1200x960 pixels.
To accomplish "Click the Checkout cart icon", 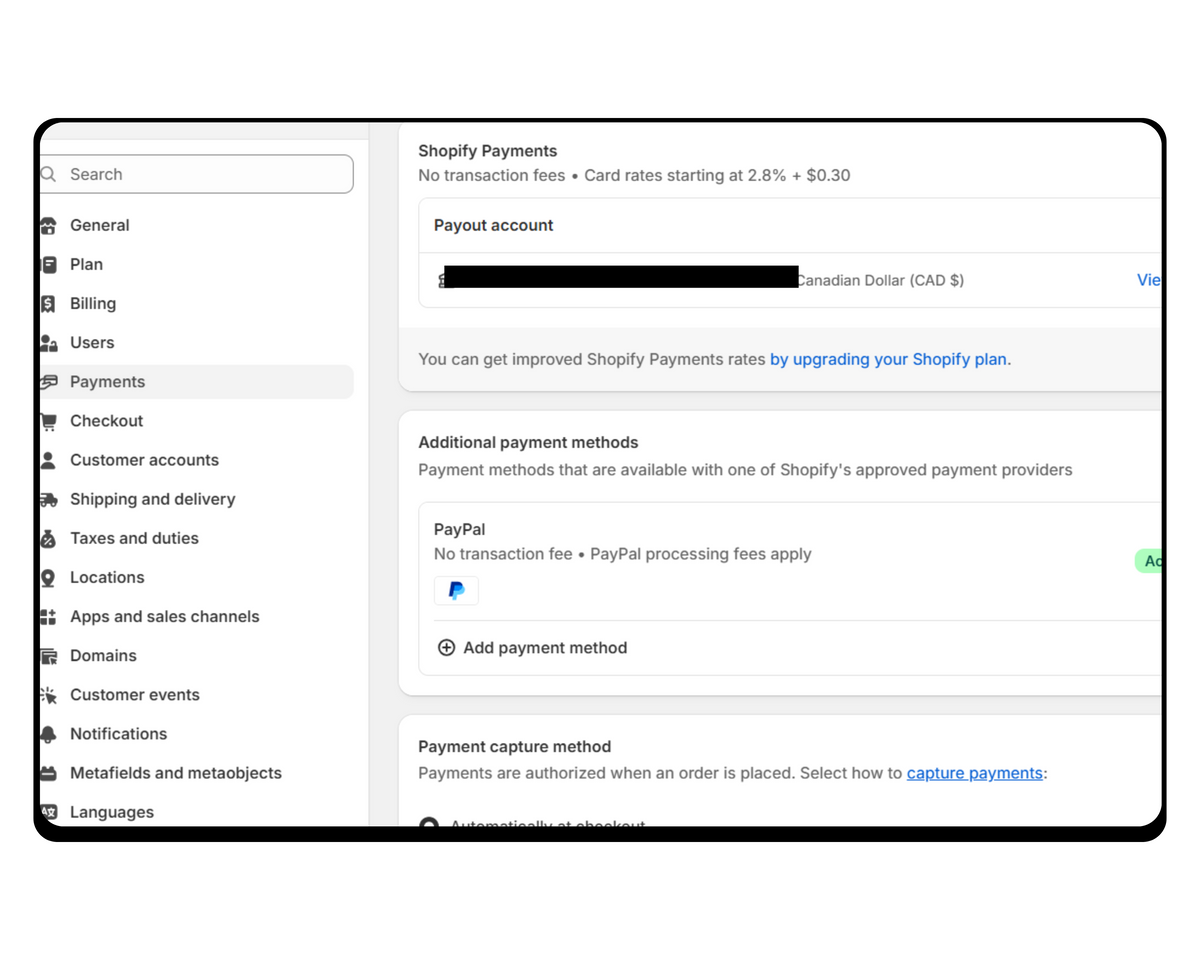I will [x=48, y=421].
